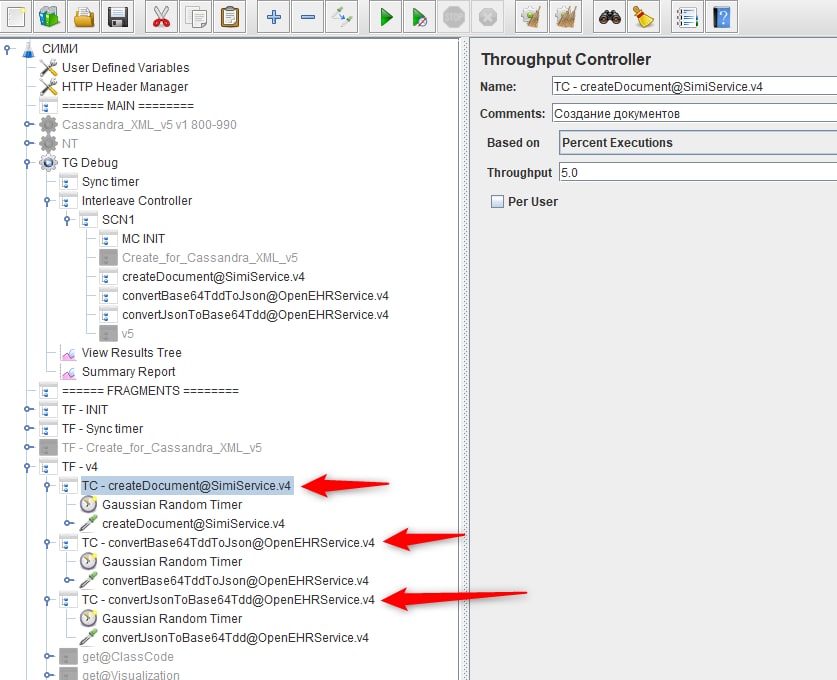Click the Cut scissors icon
The height and width of the screenshot is (680, 837).
click(x=161, y=17)
